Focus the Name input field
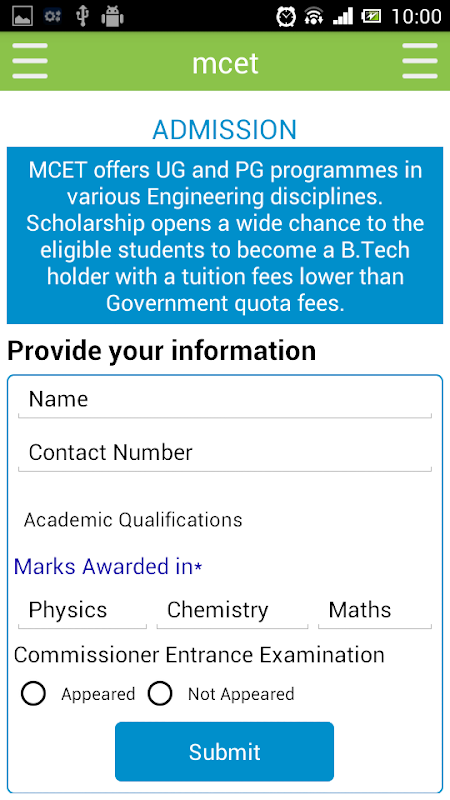The image size is (450, 800). tap(224, 400)
